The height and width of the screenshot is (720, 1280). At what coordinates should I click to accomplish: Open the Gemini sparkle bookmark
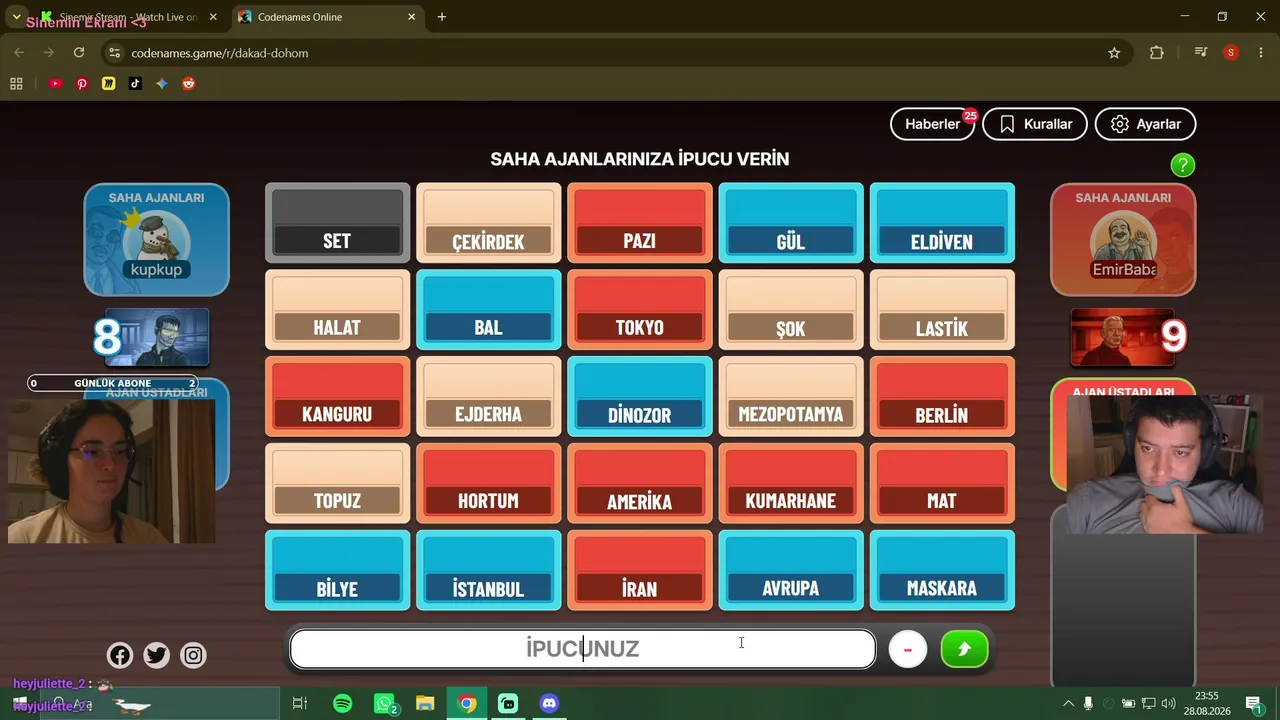coord(162,84)
